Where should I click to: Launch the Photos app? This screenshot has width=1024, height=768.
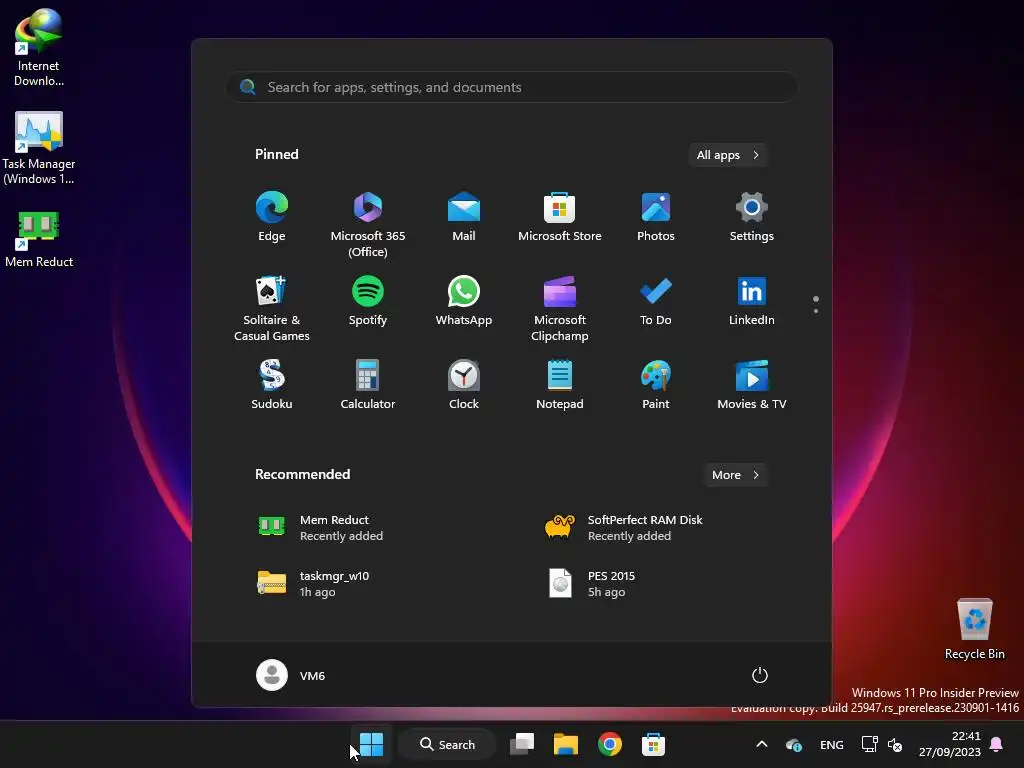point(656,217)
